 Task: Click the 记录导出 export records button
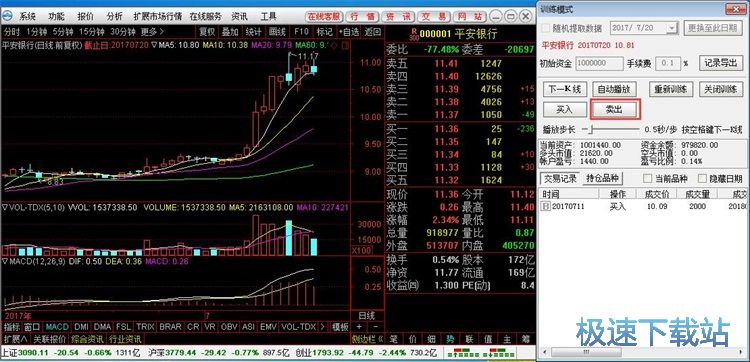721,63
